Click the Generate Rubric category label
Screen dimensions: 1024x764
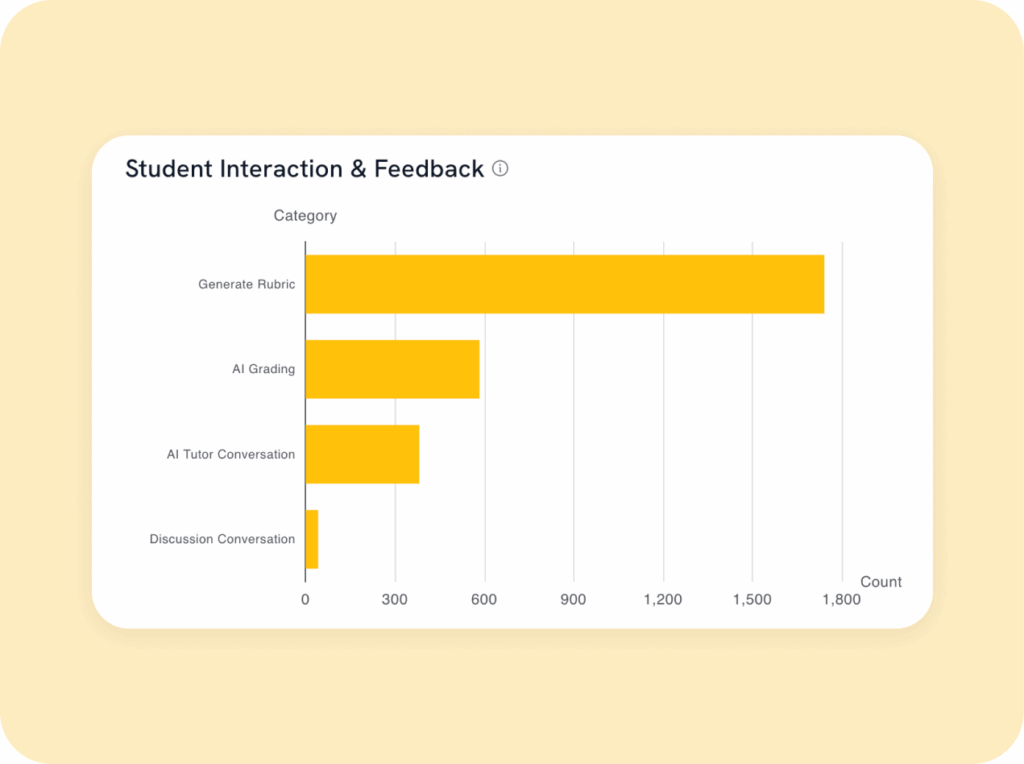(x=246, y=284)
